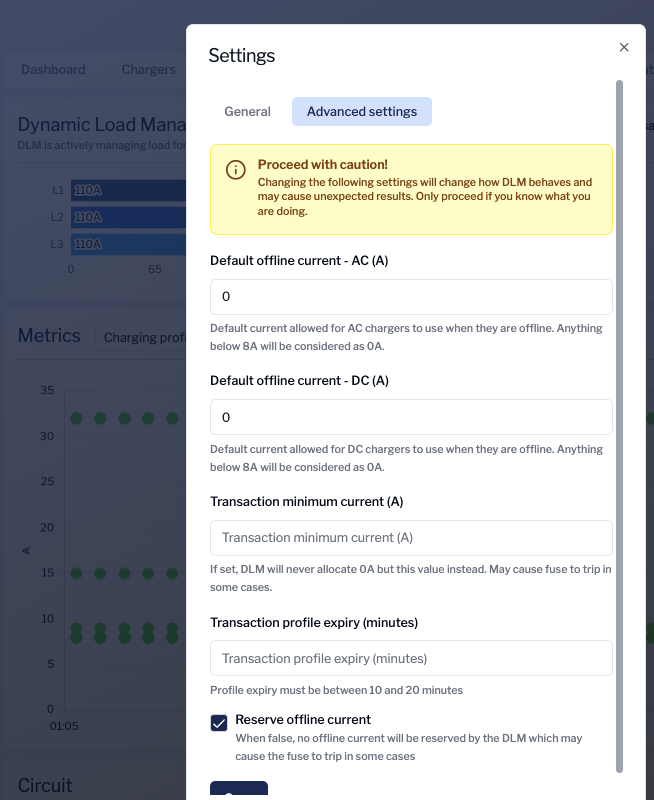Click the Transaction profile expiry field
This screenshot has height=800, width=654.
tap(410, 658)
